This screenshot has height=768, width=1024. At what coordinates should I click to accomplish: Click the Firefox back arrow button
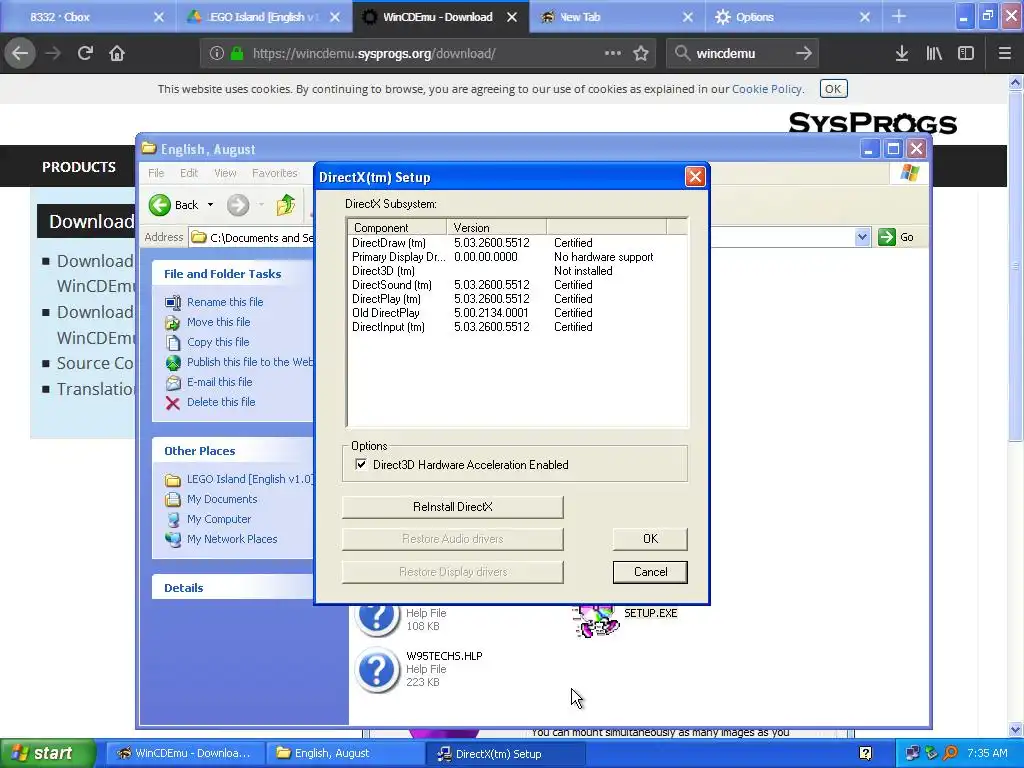click(x=20, y=54)
